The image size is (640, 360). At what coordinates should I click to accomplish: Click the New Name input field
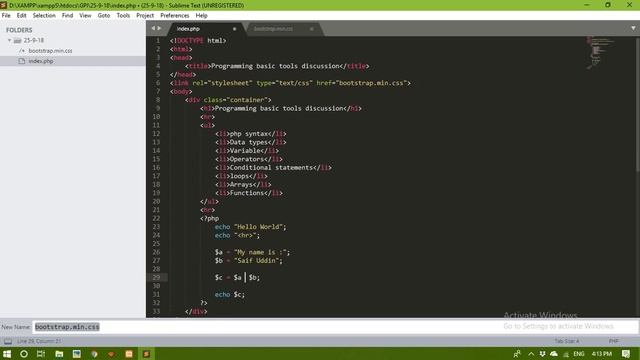click(335, 327)
